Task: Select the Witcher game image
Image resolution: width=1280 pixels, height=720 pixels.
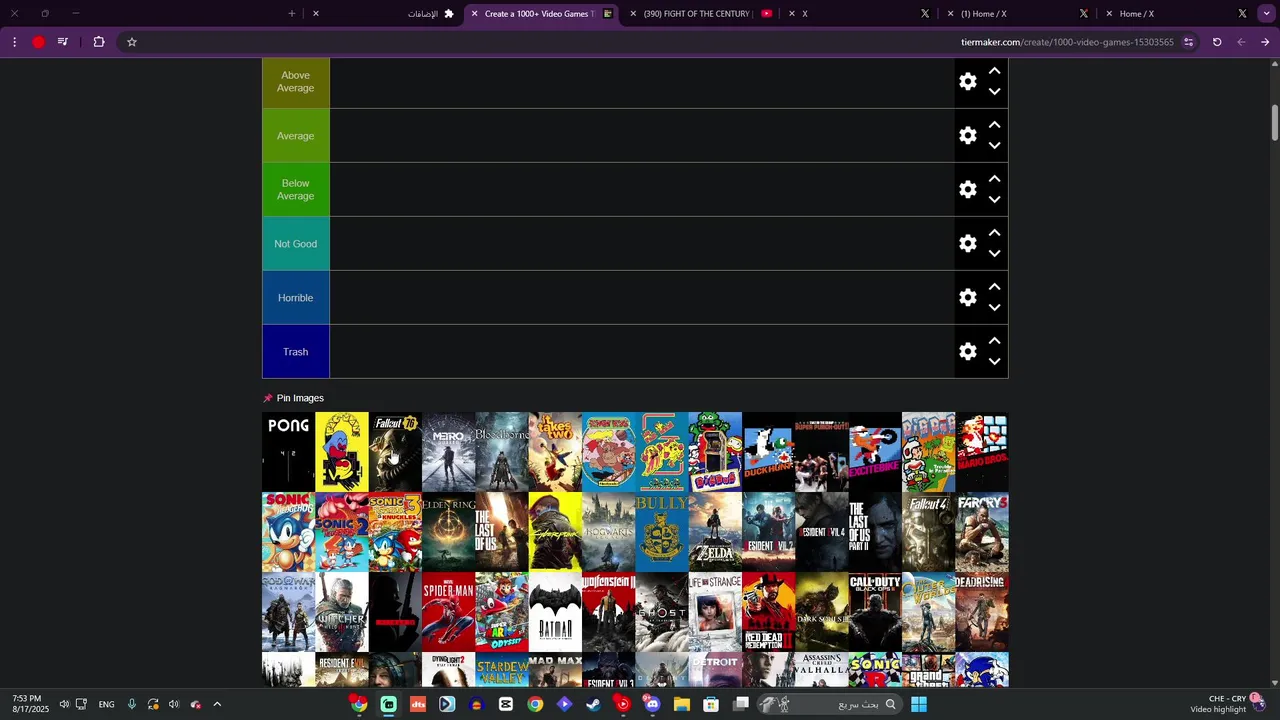Action: (341, 612)
